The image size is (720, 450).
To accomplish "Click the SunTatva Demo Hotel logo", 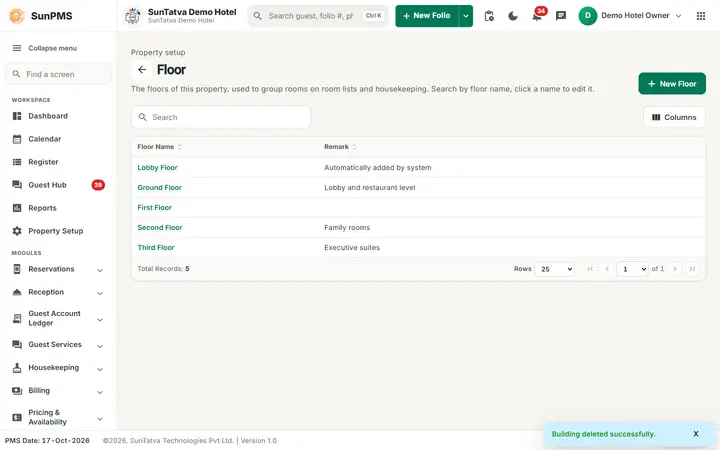I will coord(133,16).
